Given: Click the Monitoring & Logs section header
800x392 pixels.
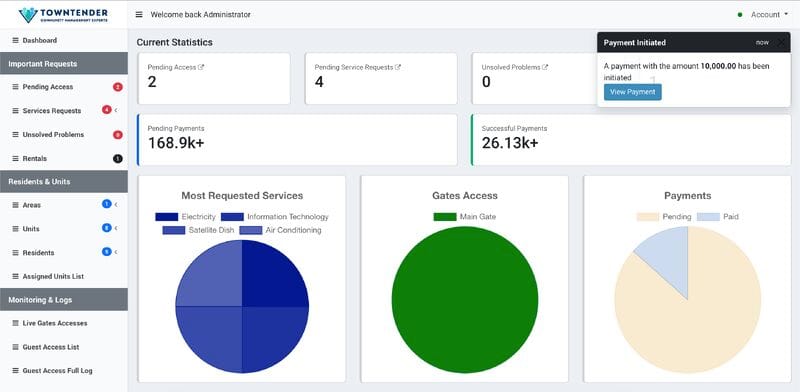Looking at the screenshot, I should click(64, 300).
